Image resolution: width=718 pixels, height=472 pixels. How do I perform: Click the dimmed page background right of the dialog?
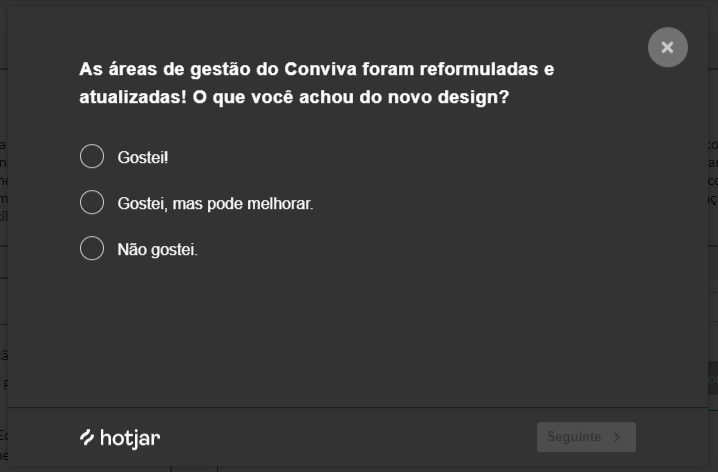(x=713, y=300)
